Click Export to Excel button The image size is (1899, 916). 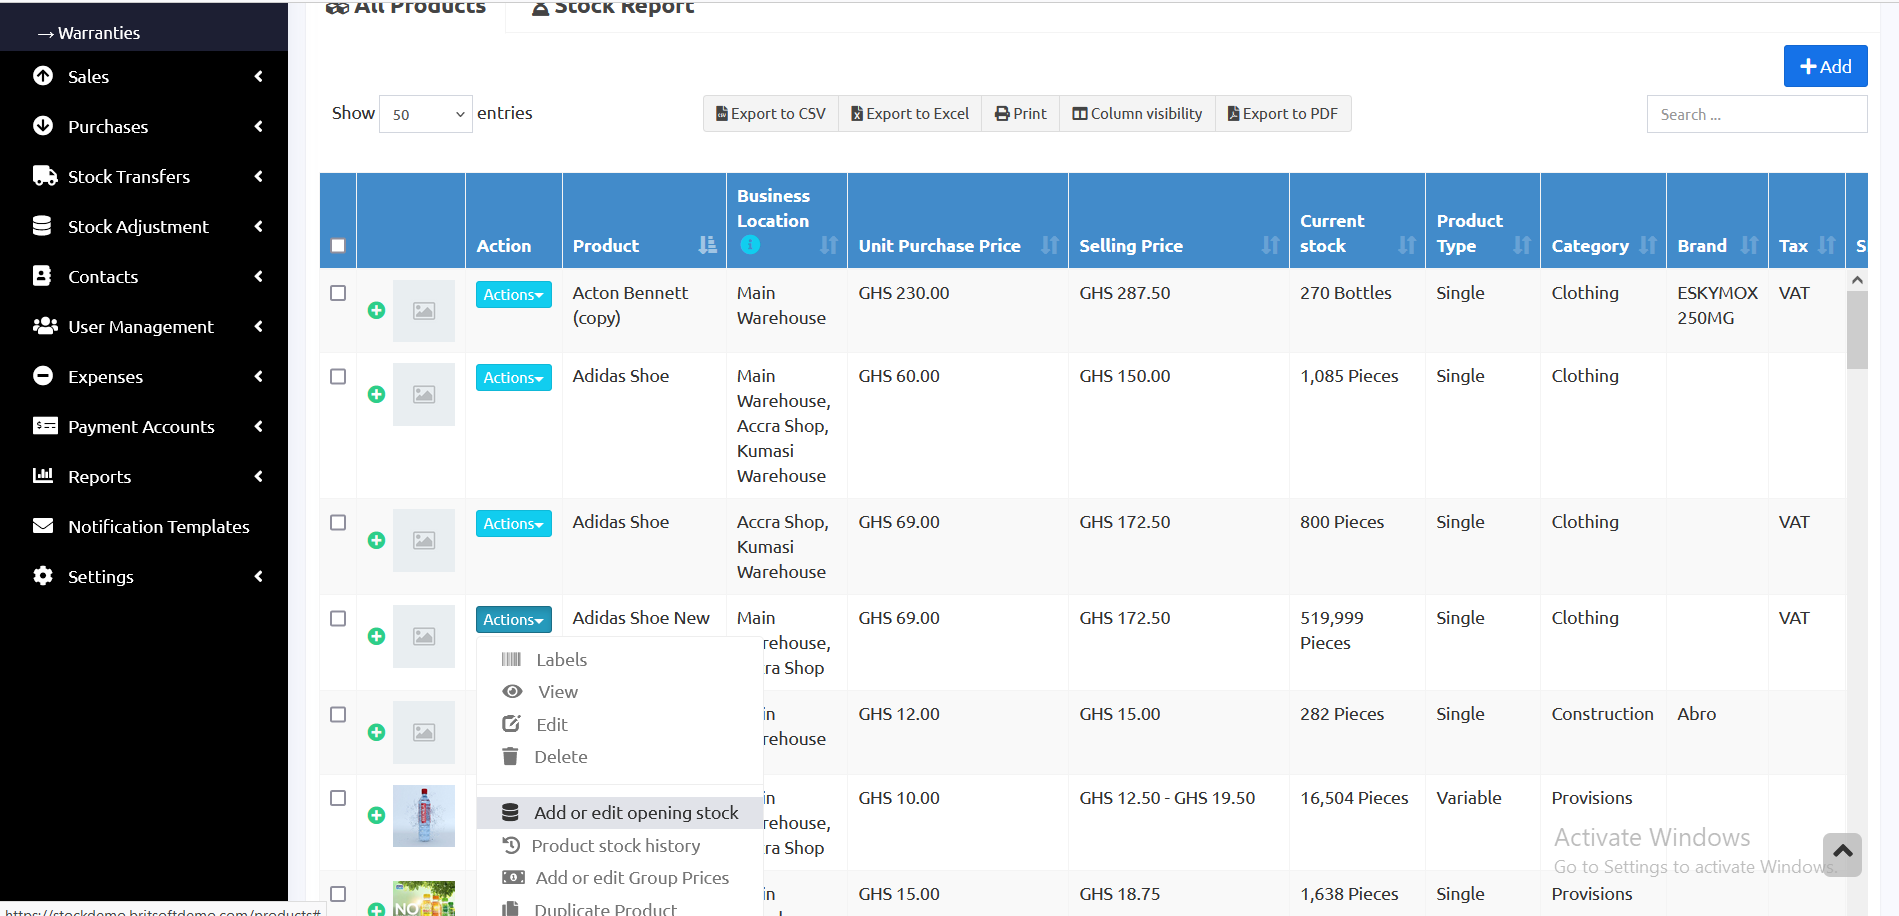[910, 114]
